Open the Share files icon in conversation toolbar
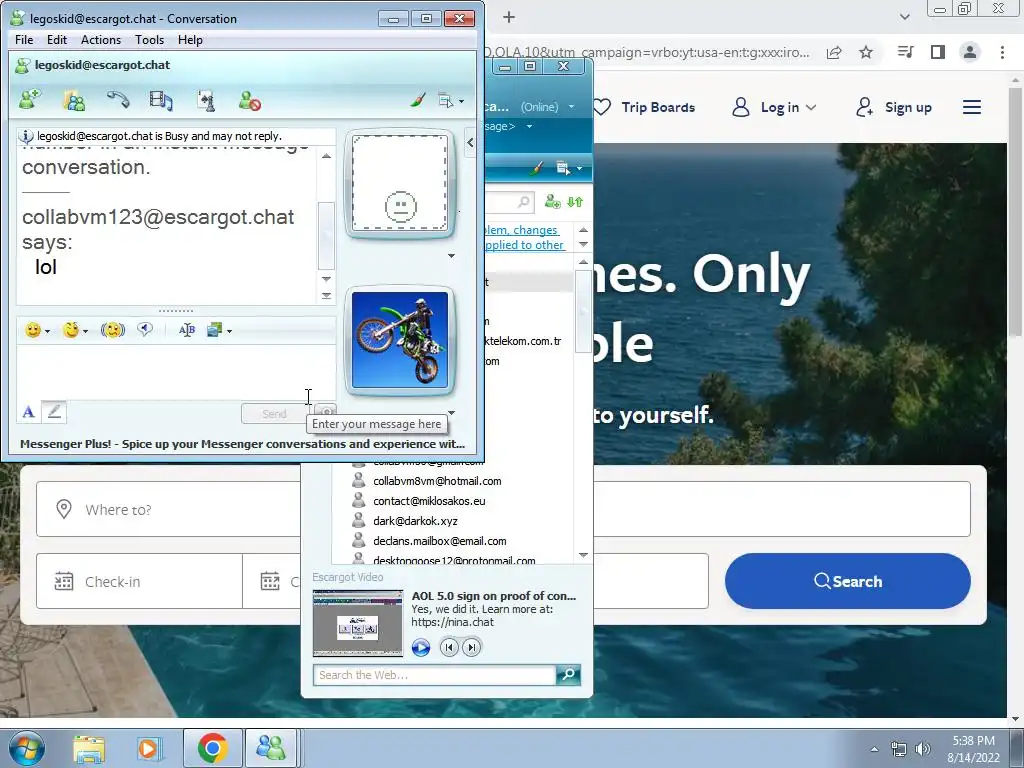 click(x=74, y=101)
